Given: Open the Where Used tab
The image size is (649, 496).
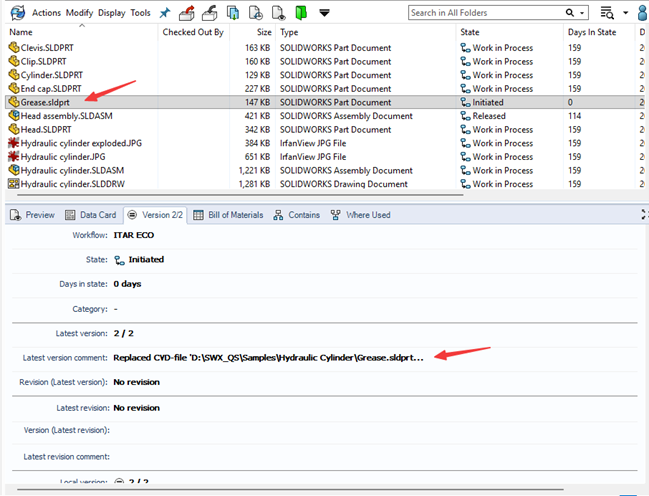Looking at the screenshot, I should tap(361, 215).
